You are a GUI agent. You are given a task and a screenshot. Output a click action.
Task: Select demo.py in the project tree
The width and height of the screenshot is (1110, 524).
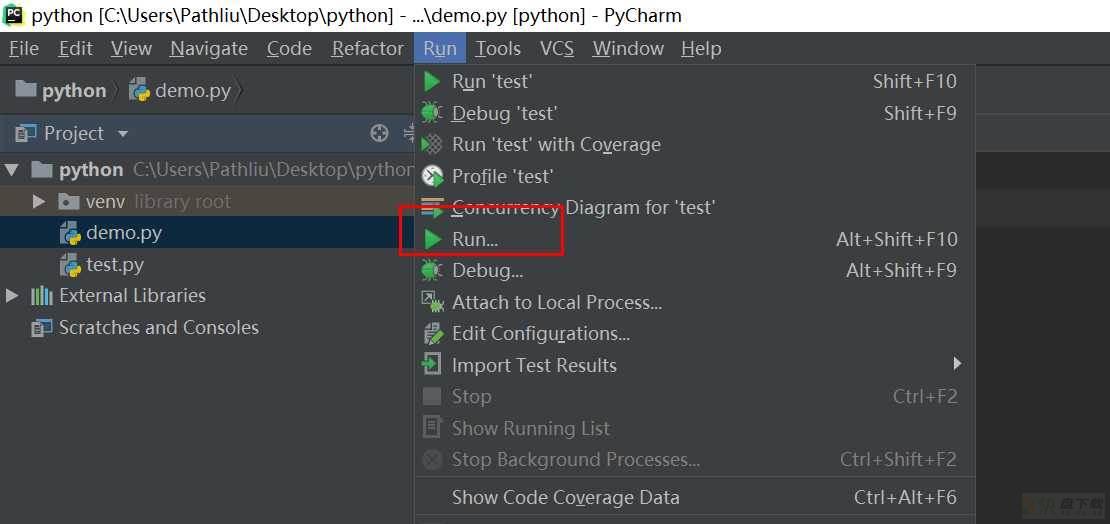pyautogui.click(x=207, y=233)
